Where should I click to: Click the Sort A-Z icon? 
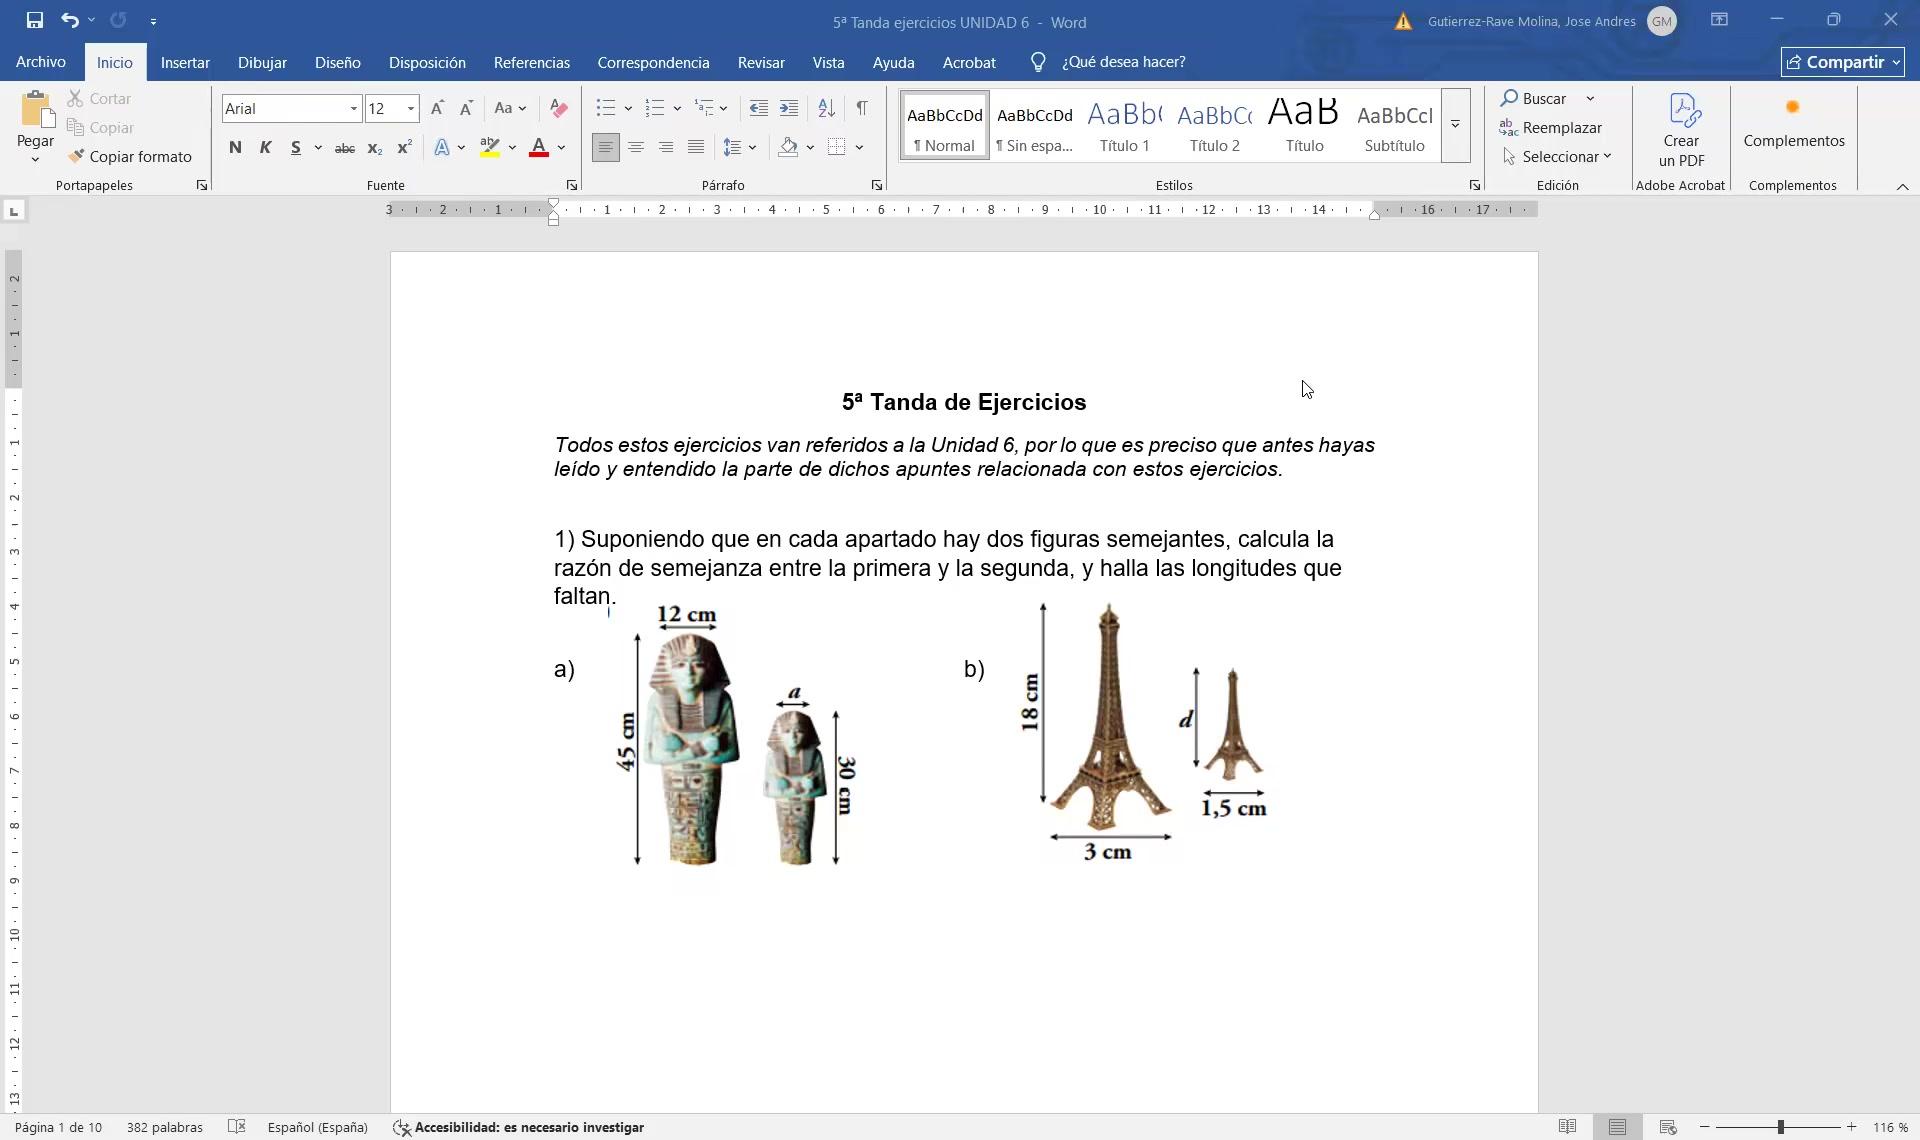(x=826, y=108)
